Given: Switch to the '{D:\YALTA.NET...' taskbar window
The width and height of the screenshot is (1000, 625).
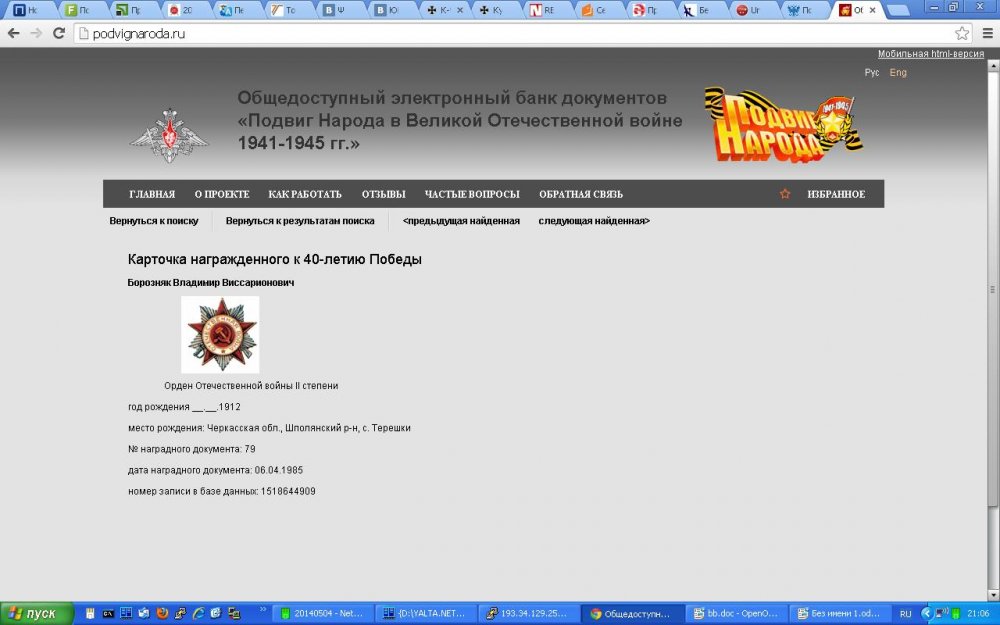Looking at the screenshot, I should tap(426, 614).
